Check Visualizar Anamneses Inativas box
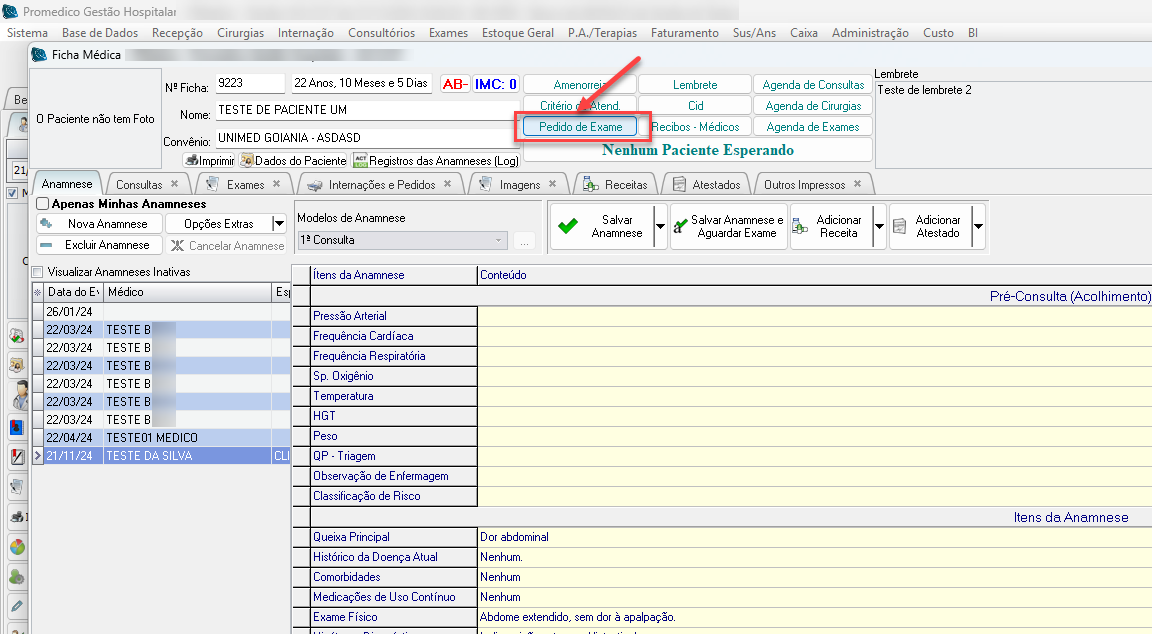1152x634 pixels. pos(38,272)
